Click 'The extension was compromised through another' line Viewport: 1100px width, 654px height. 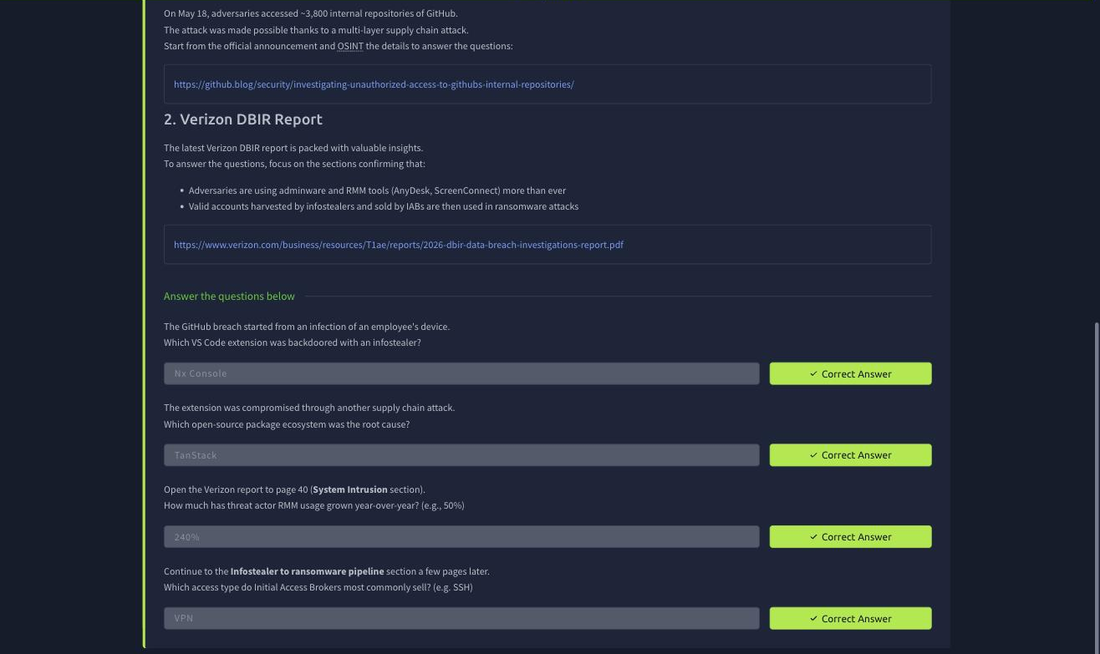click(x=309, y=408)
